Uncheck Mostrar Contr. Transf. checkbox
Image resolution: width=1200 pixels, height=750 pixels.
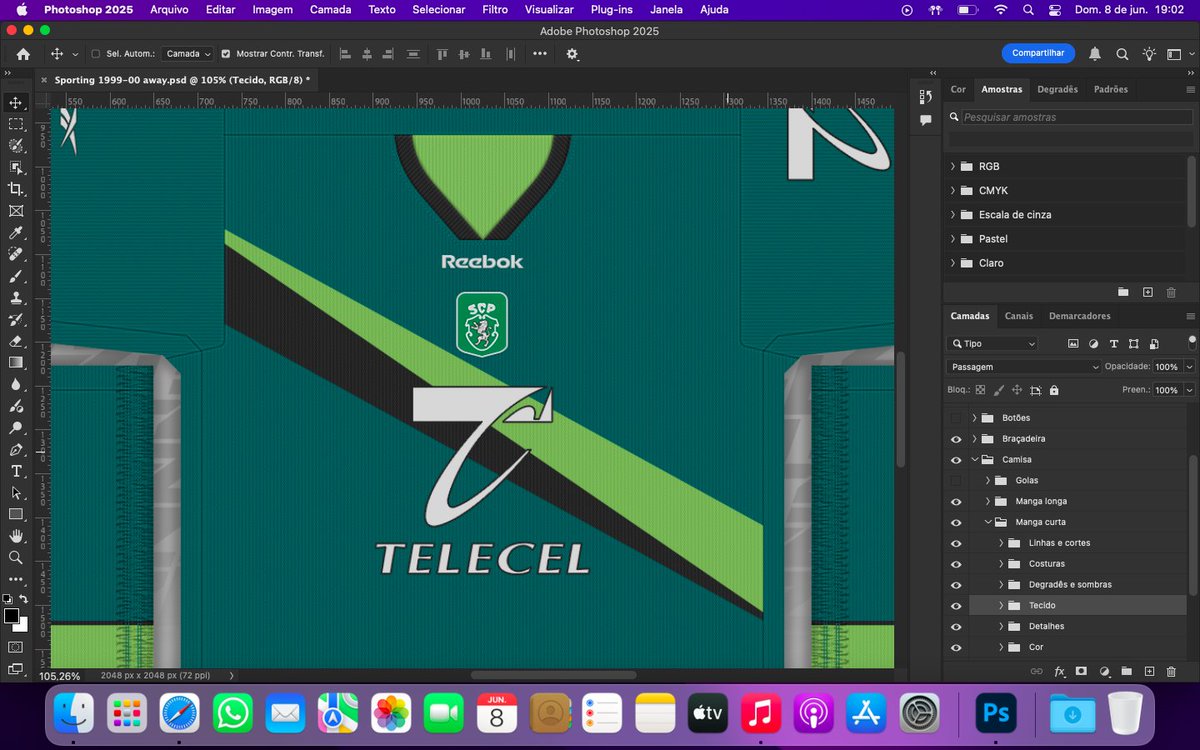(x=226, y=54)
